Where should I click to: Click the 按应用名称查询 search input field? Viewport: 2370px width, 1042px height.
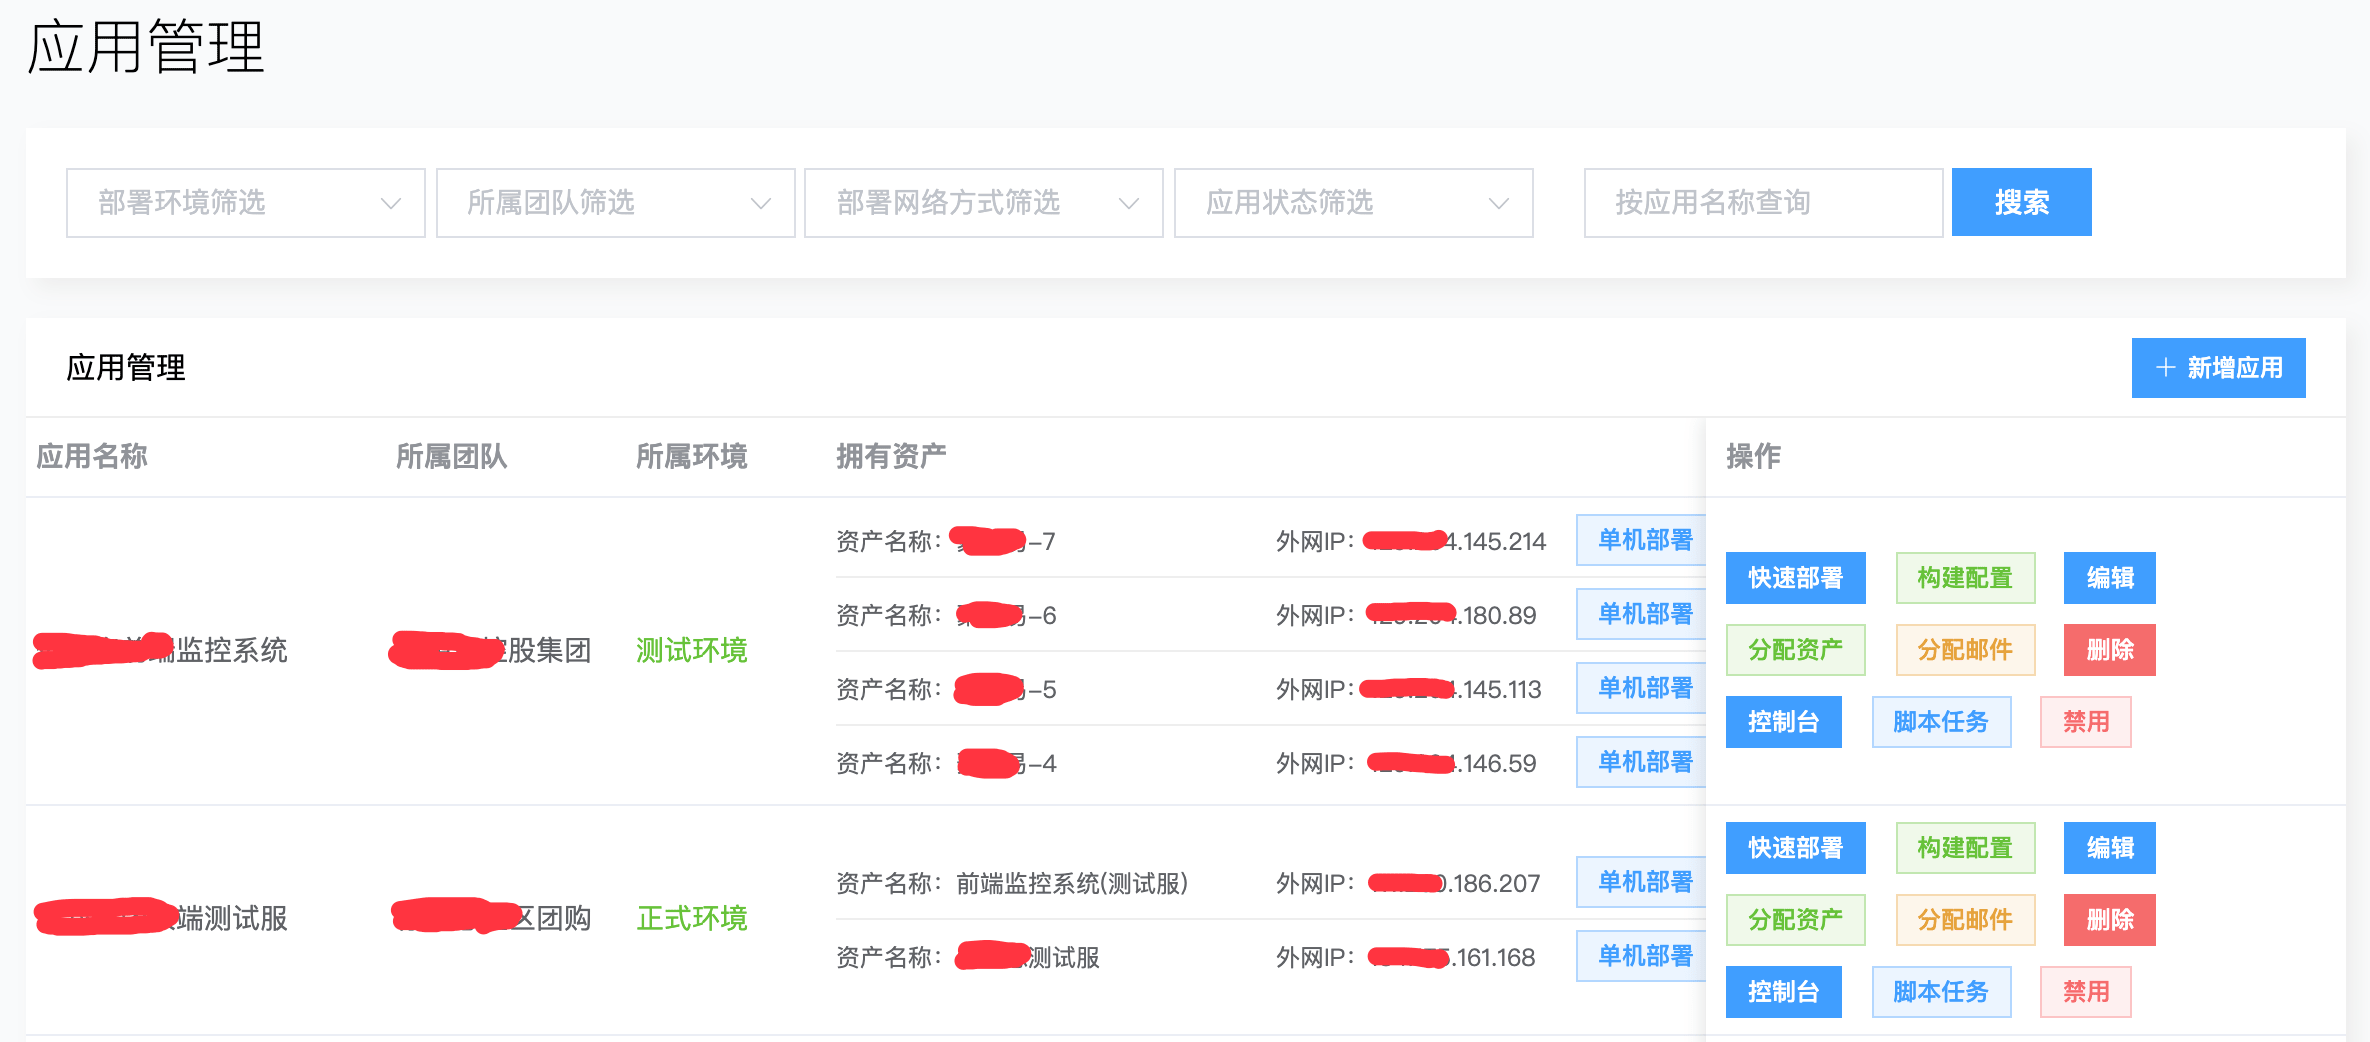[1762, 203]
